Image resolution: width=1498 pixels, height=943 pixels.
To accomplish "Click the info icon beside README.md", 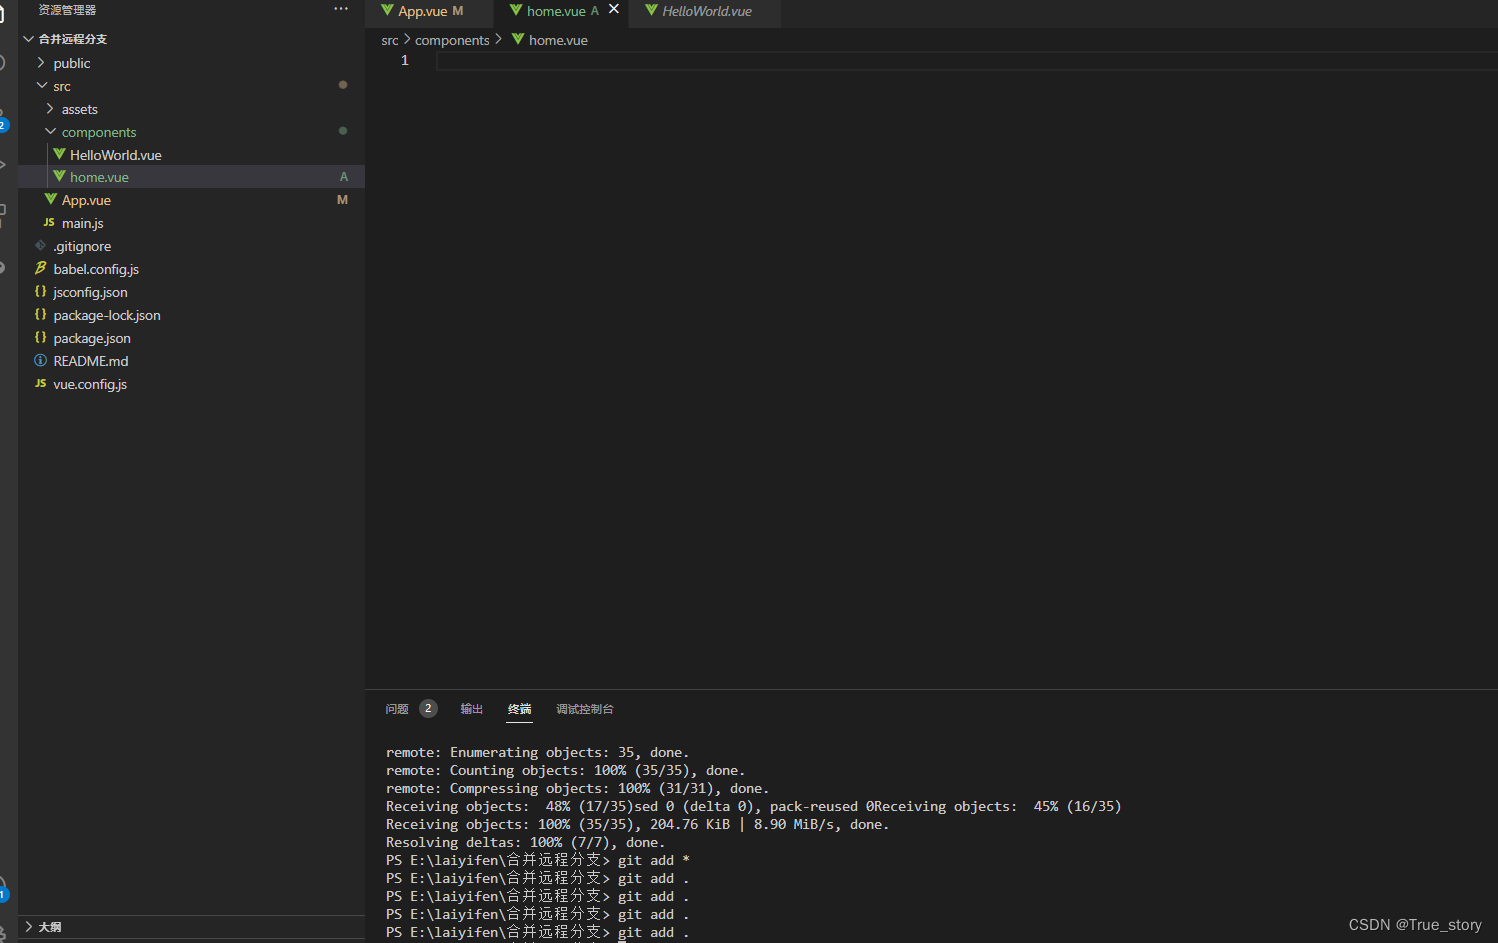I will 41,360.
